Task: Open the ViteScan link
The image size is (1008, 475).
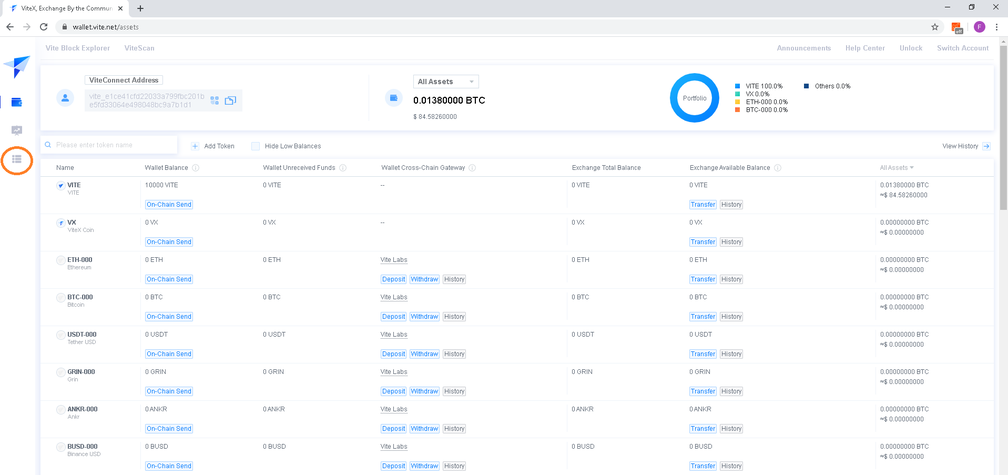Action: (x=140, y=48)
